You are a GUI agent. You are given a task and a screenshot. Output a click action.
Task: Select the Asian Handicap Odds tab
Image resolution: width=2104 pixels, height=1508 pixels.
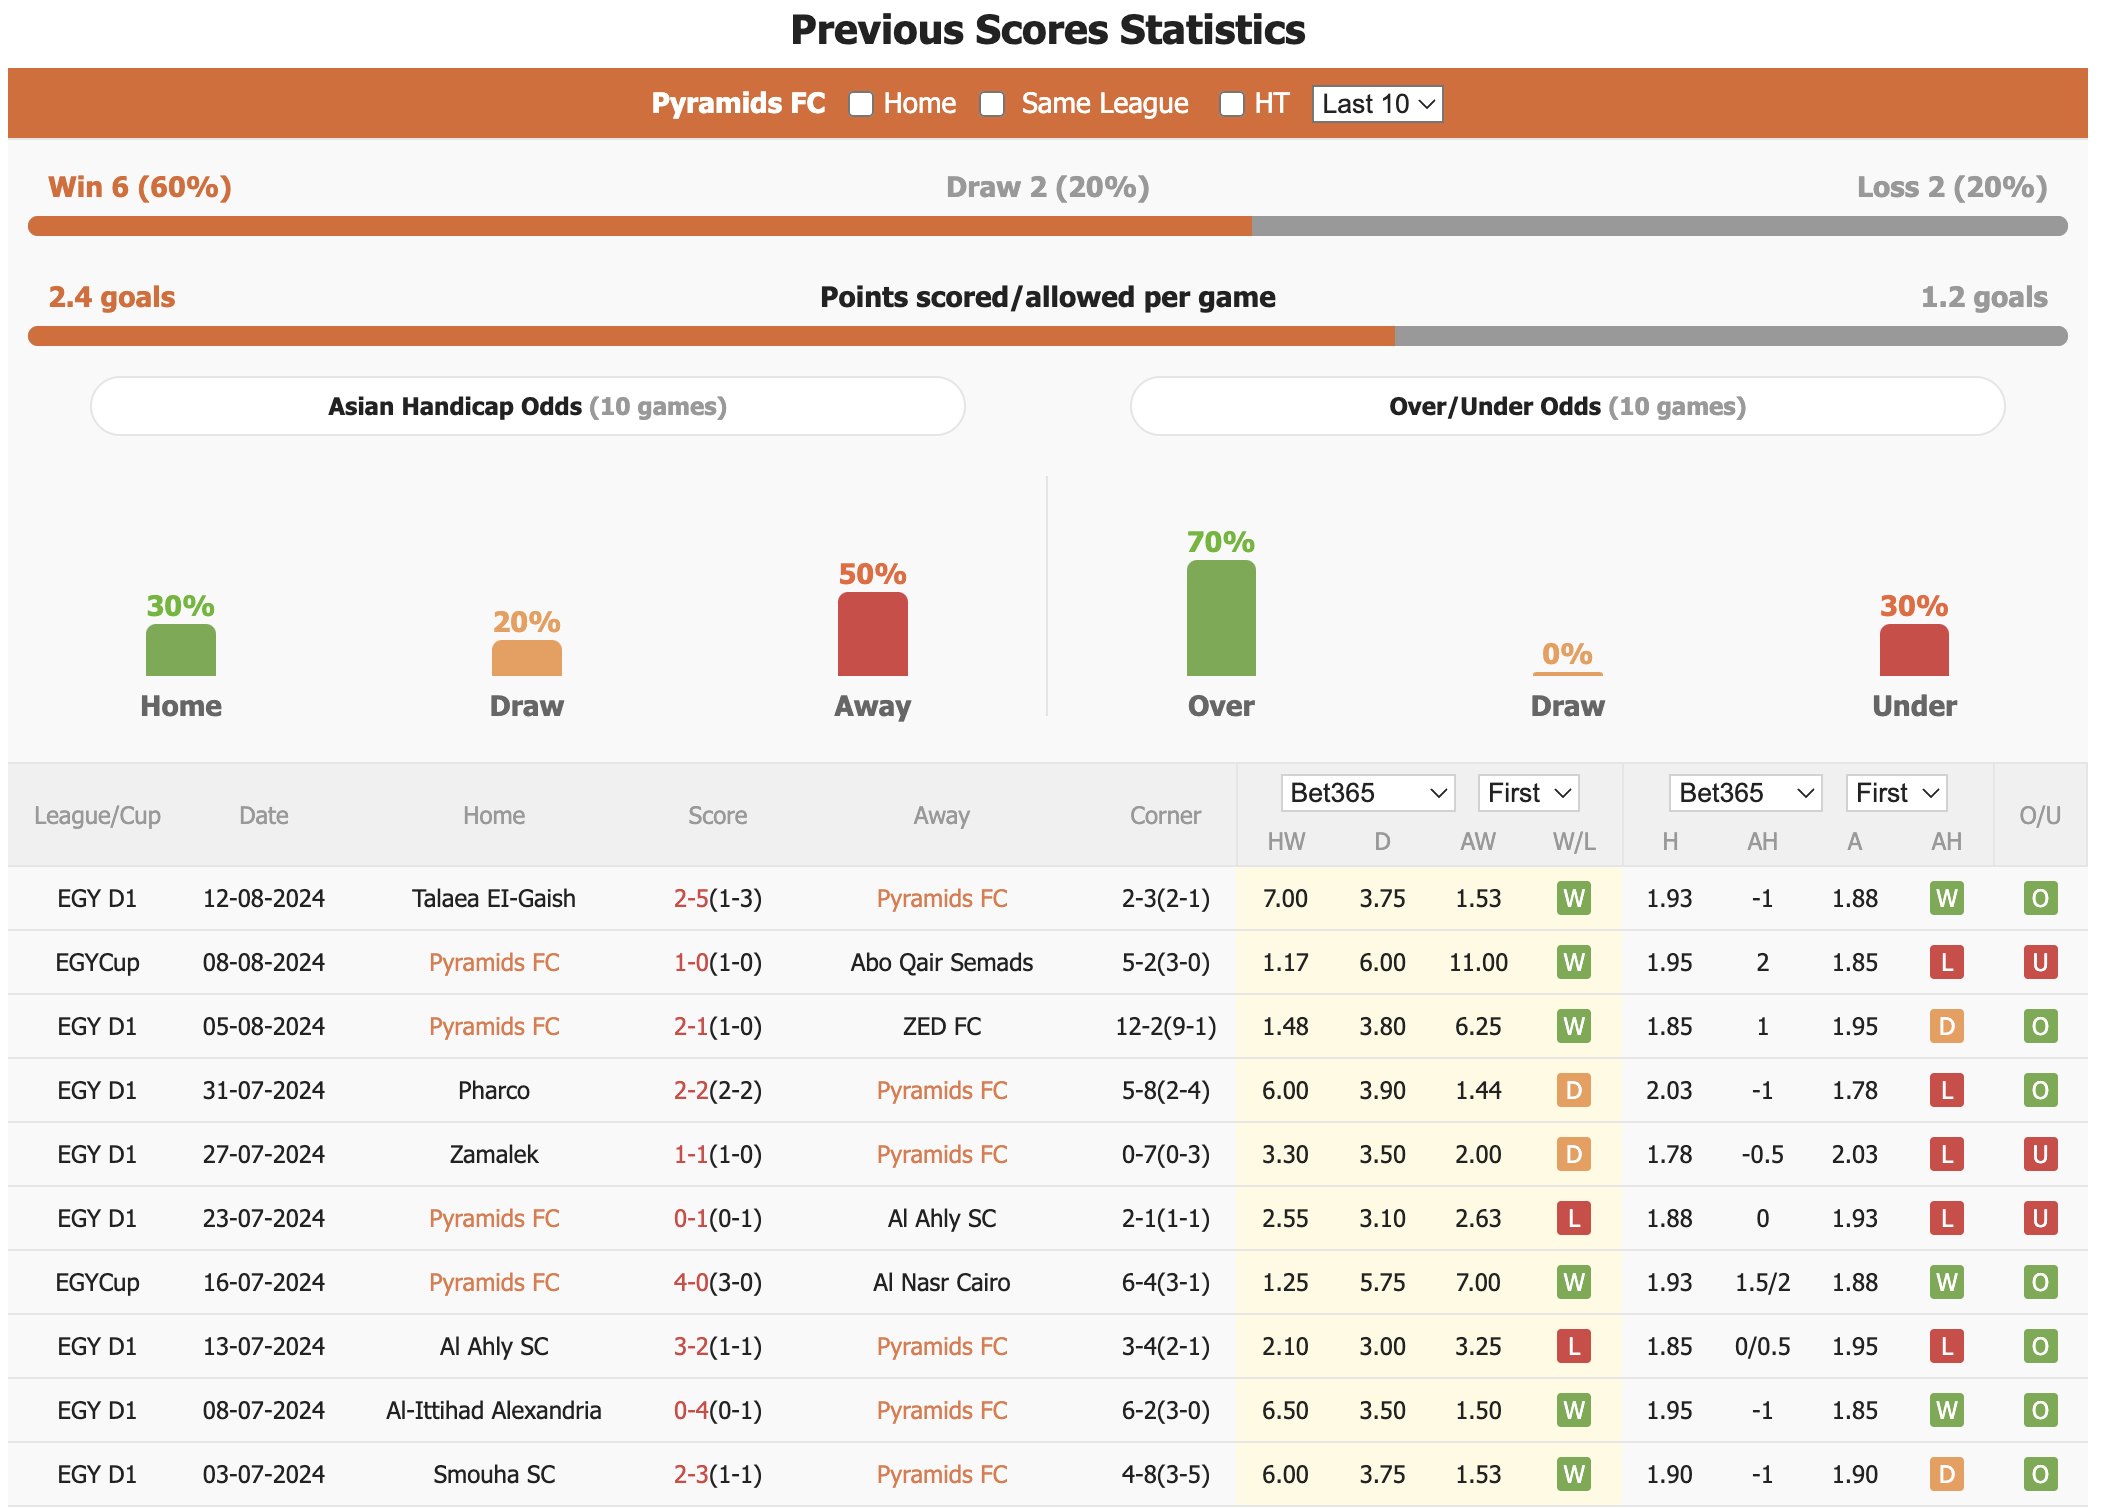pyautogui.click(x=528, y=406)
